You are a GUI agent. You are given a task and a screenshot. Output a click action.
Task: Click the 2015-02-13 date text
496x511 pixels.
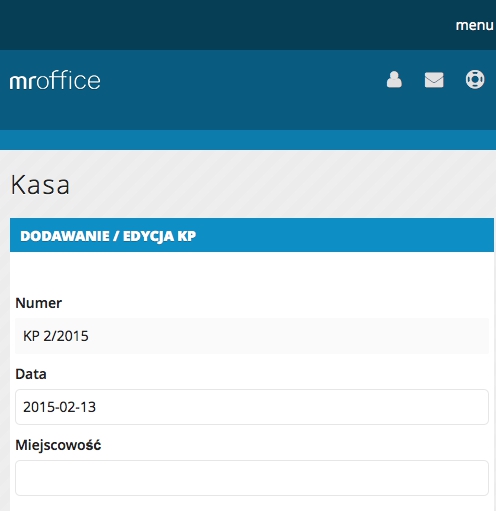tap(59, 407)
